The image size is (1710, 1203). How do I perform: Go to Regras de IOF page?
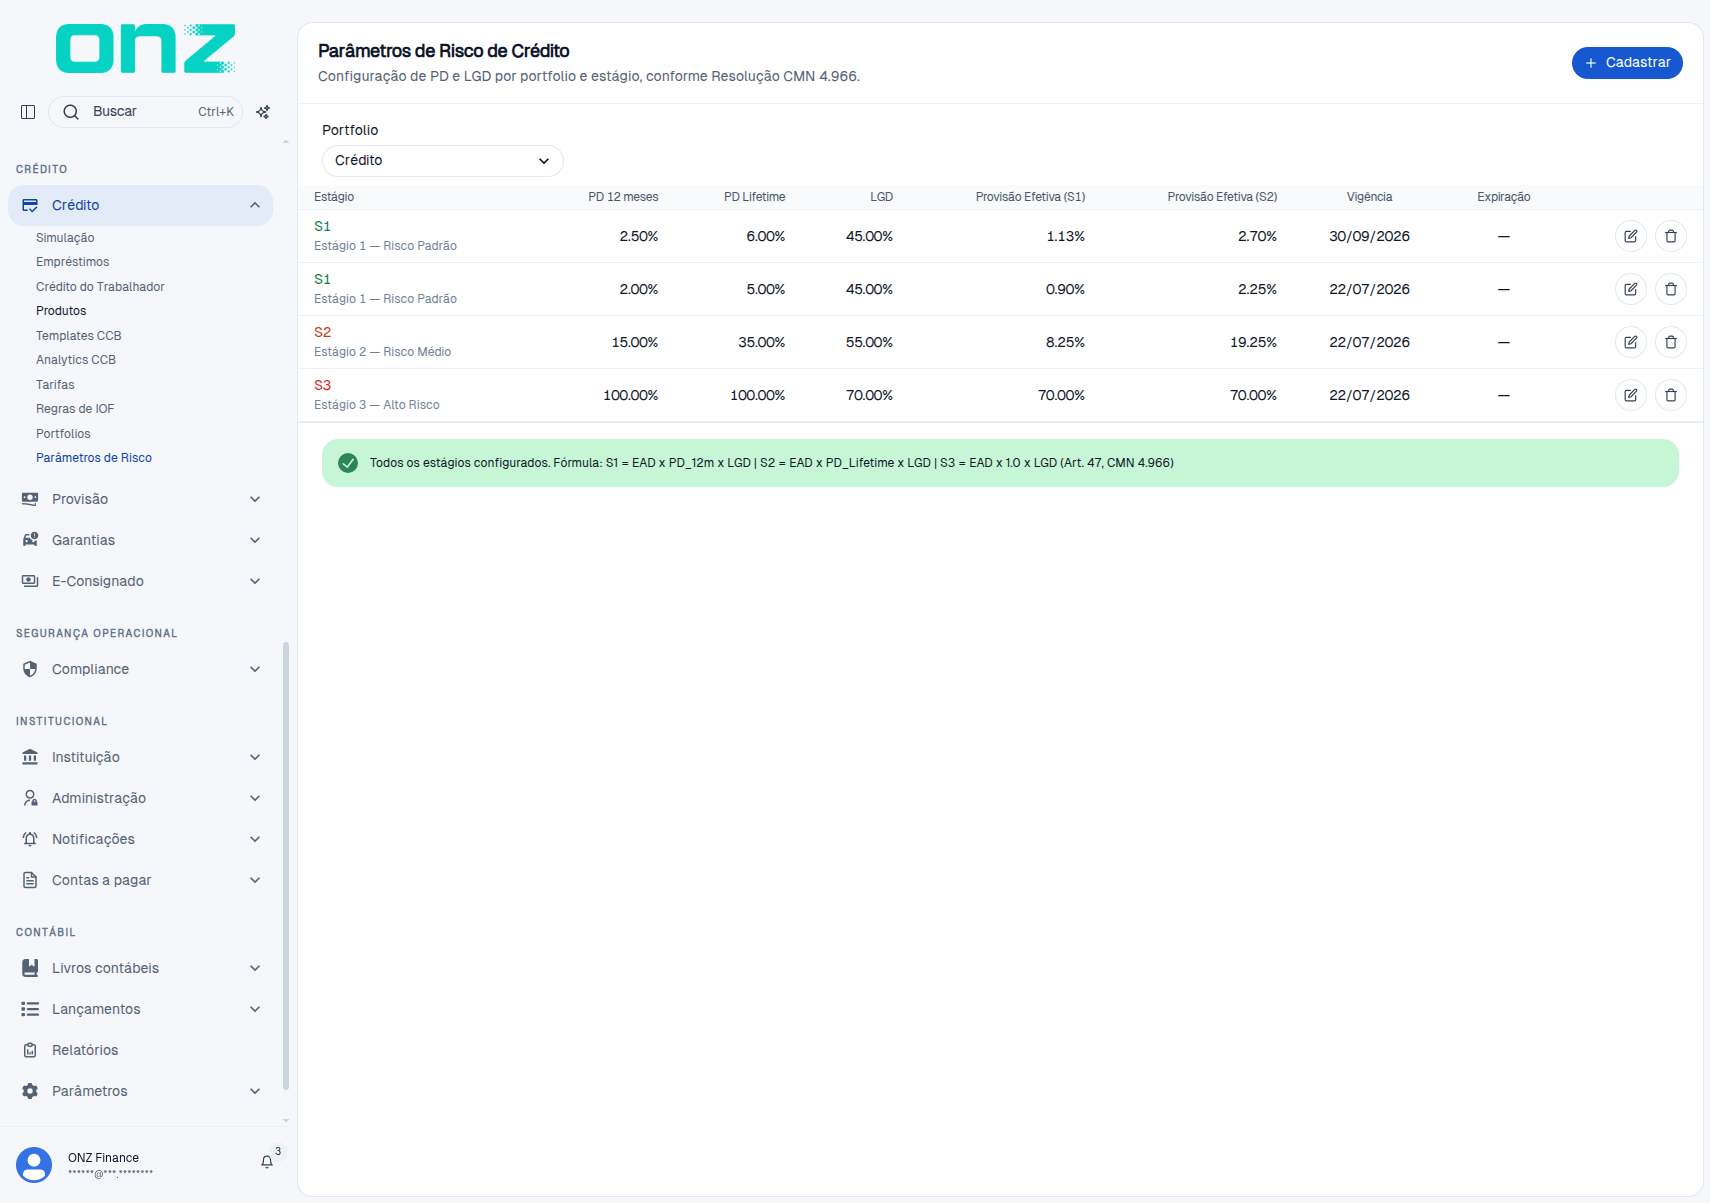75,409
